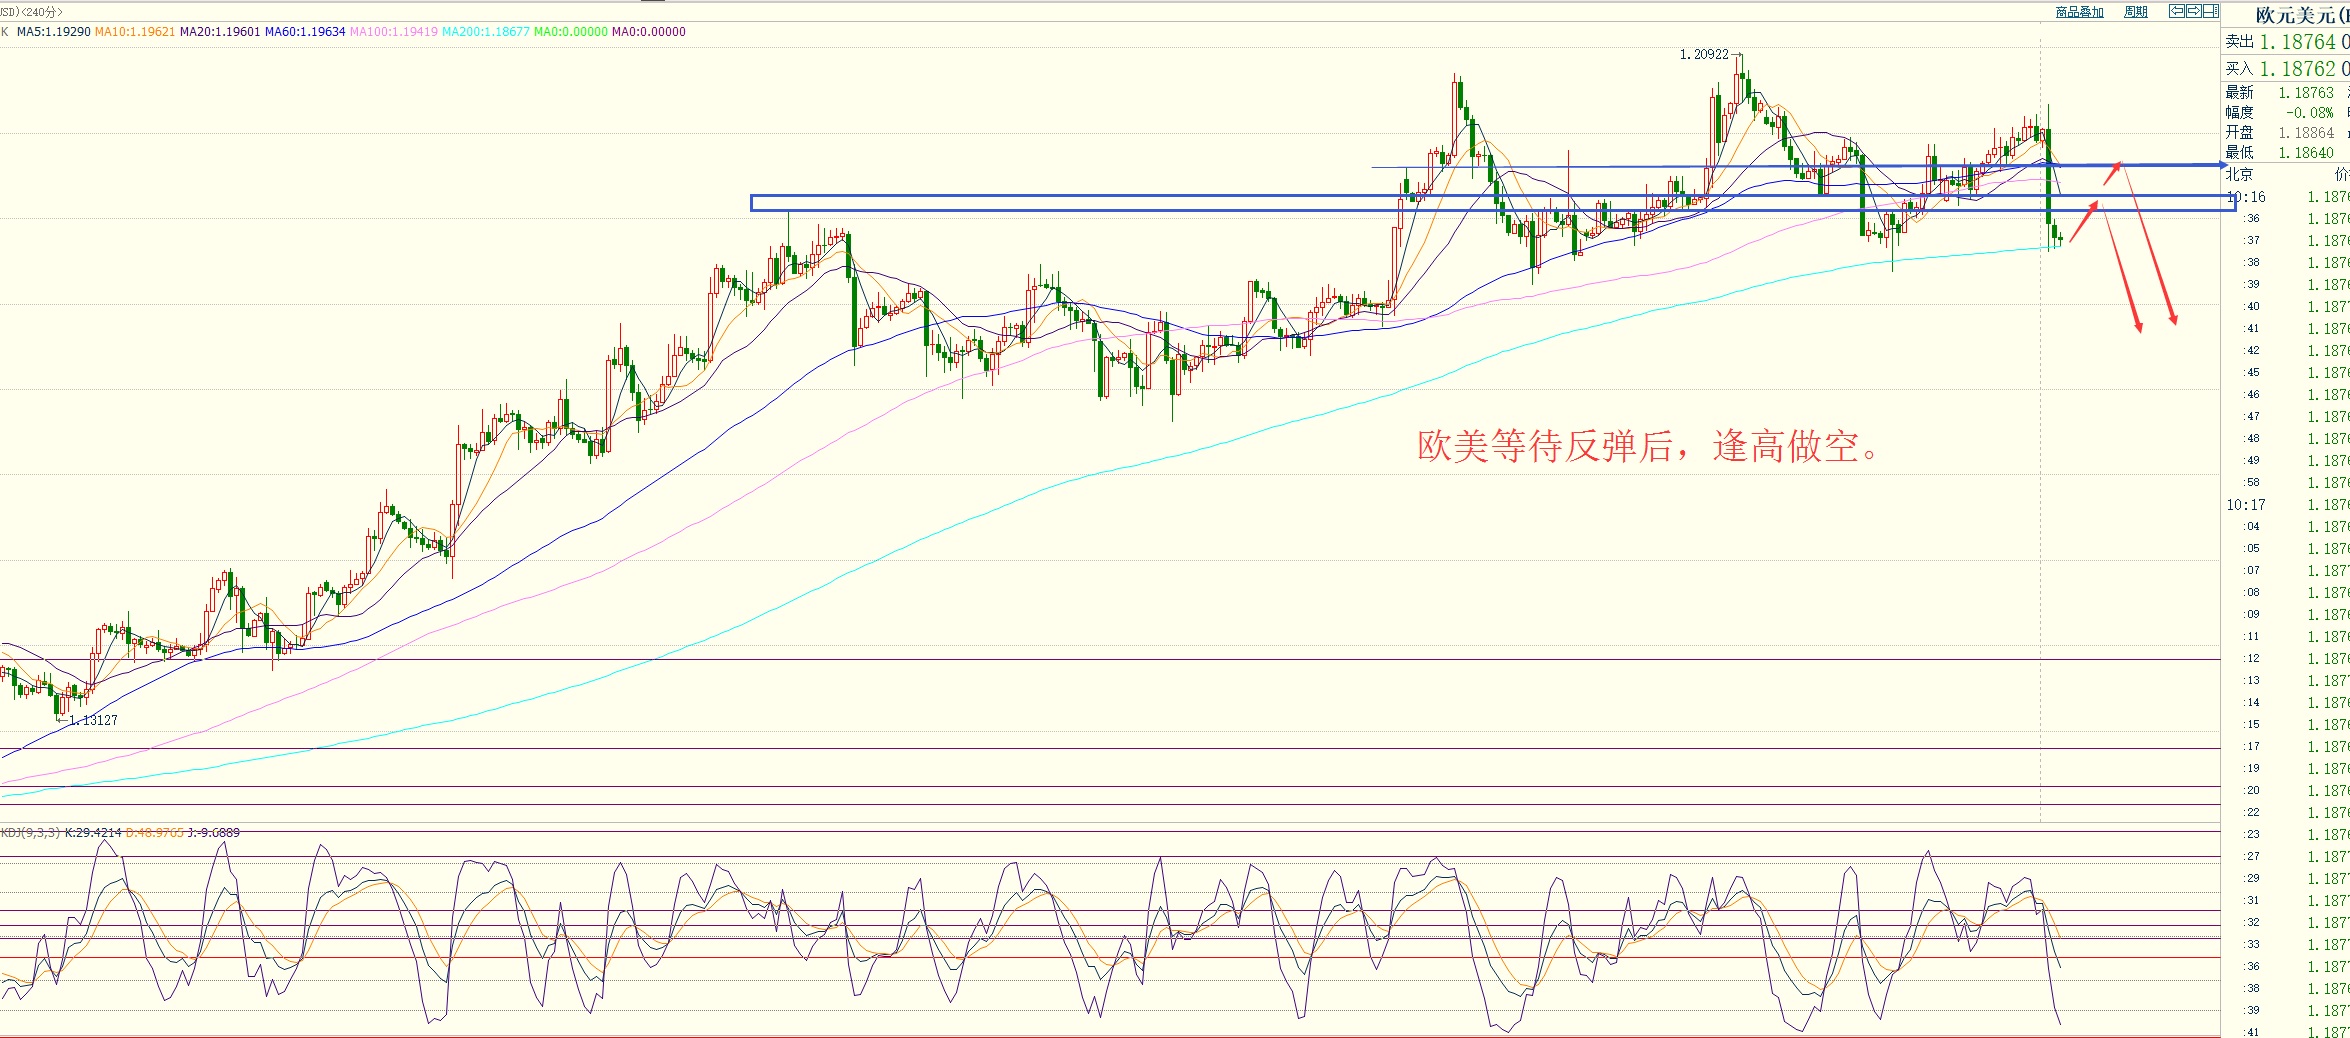
Task: Click the KDJ(9,3,3) indicator label
Action: coord(31,832)
